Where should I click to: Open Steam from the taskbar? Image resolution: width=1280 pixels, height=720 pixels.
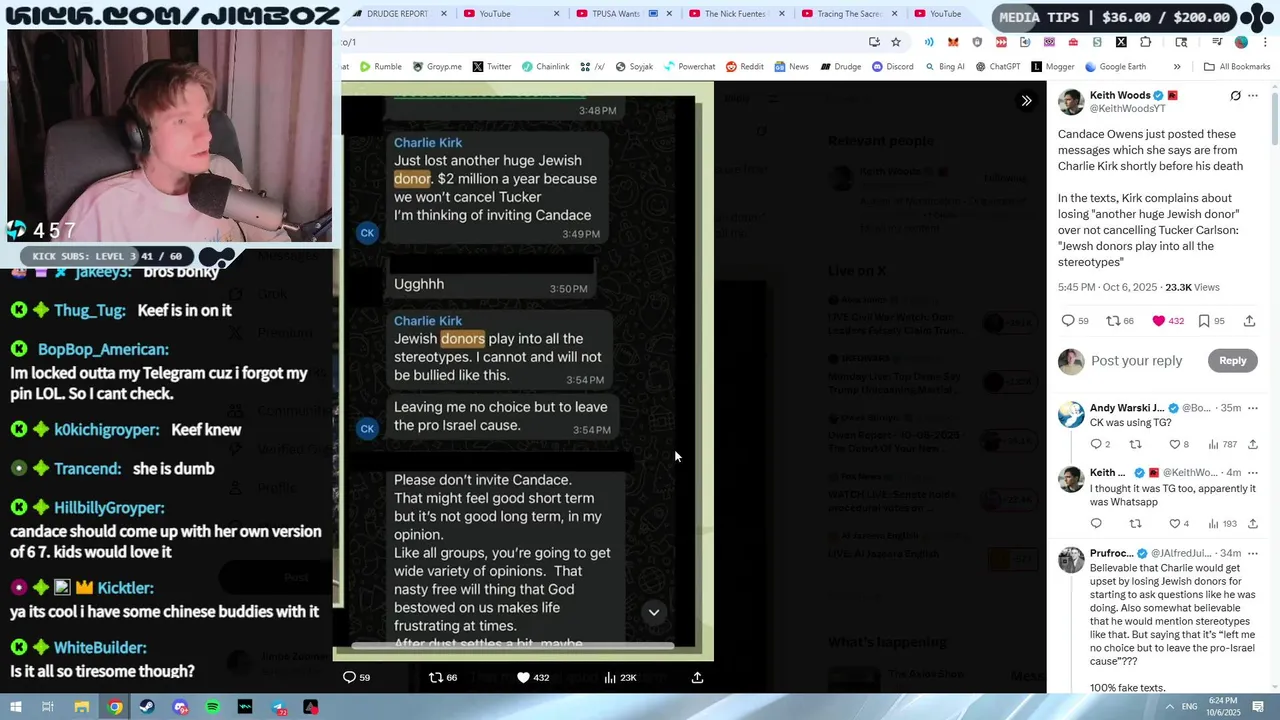tap(147, 707)
